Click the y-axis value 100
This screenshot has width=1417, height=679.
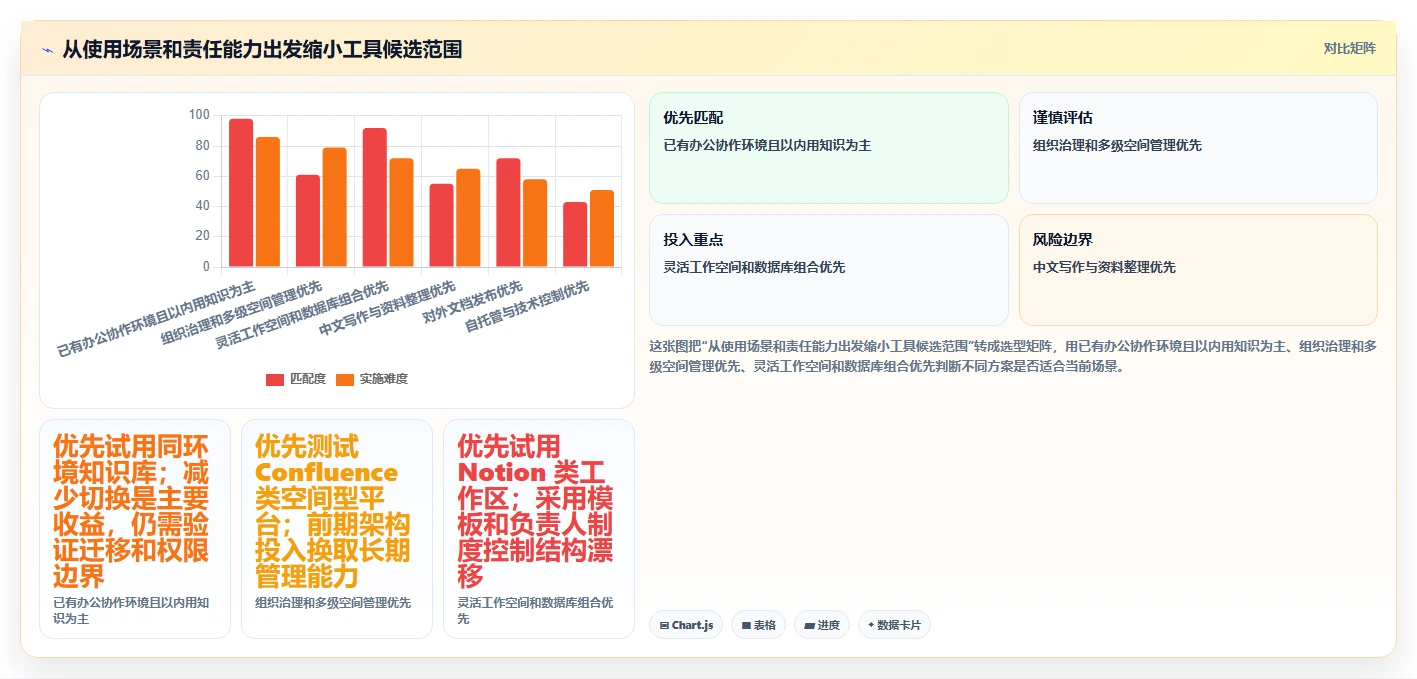199,115
